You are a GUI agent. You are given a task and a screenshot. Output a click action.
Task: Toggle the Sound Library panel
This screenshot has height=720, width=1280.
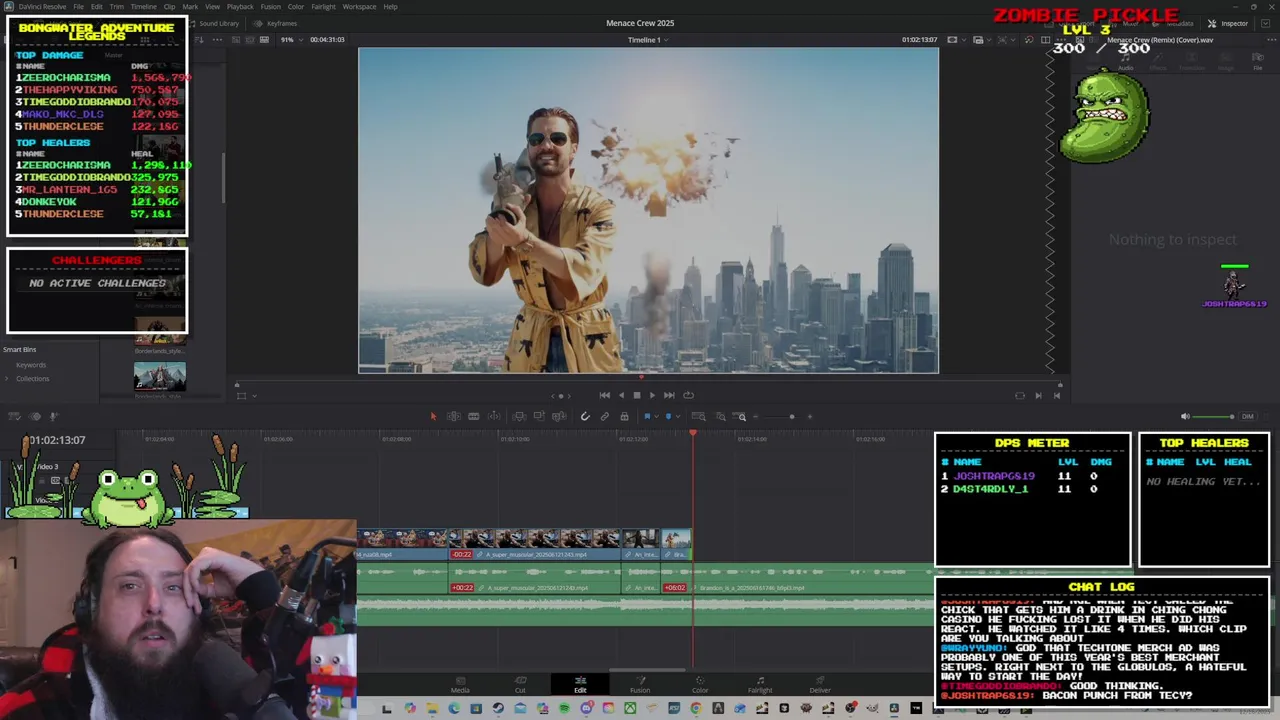213,23
